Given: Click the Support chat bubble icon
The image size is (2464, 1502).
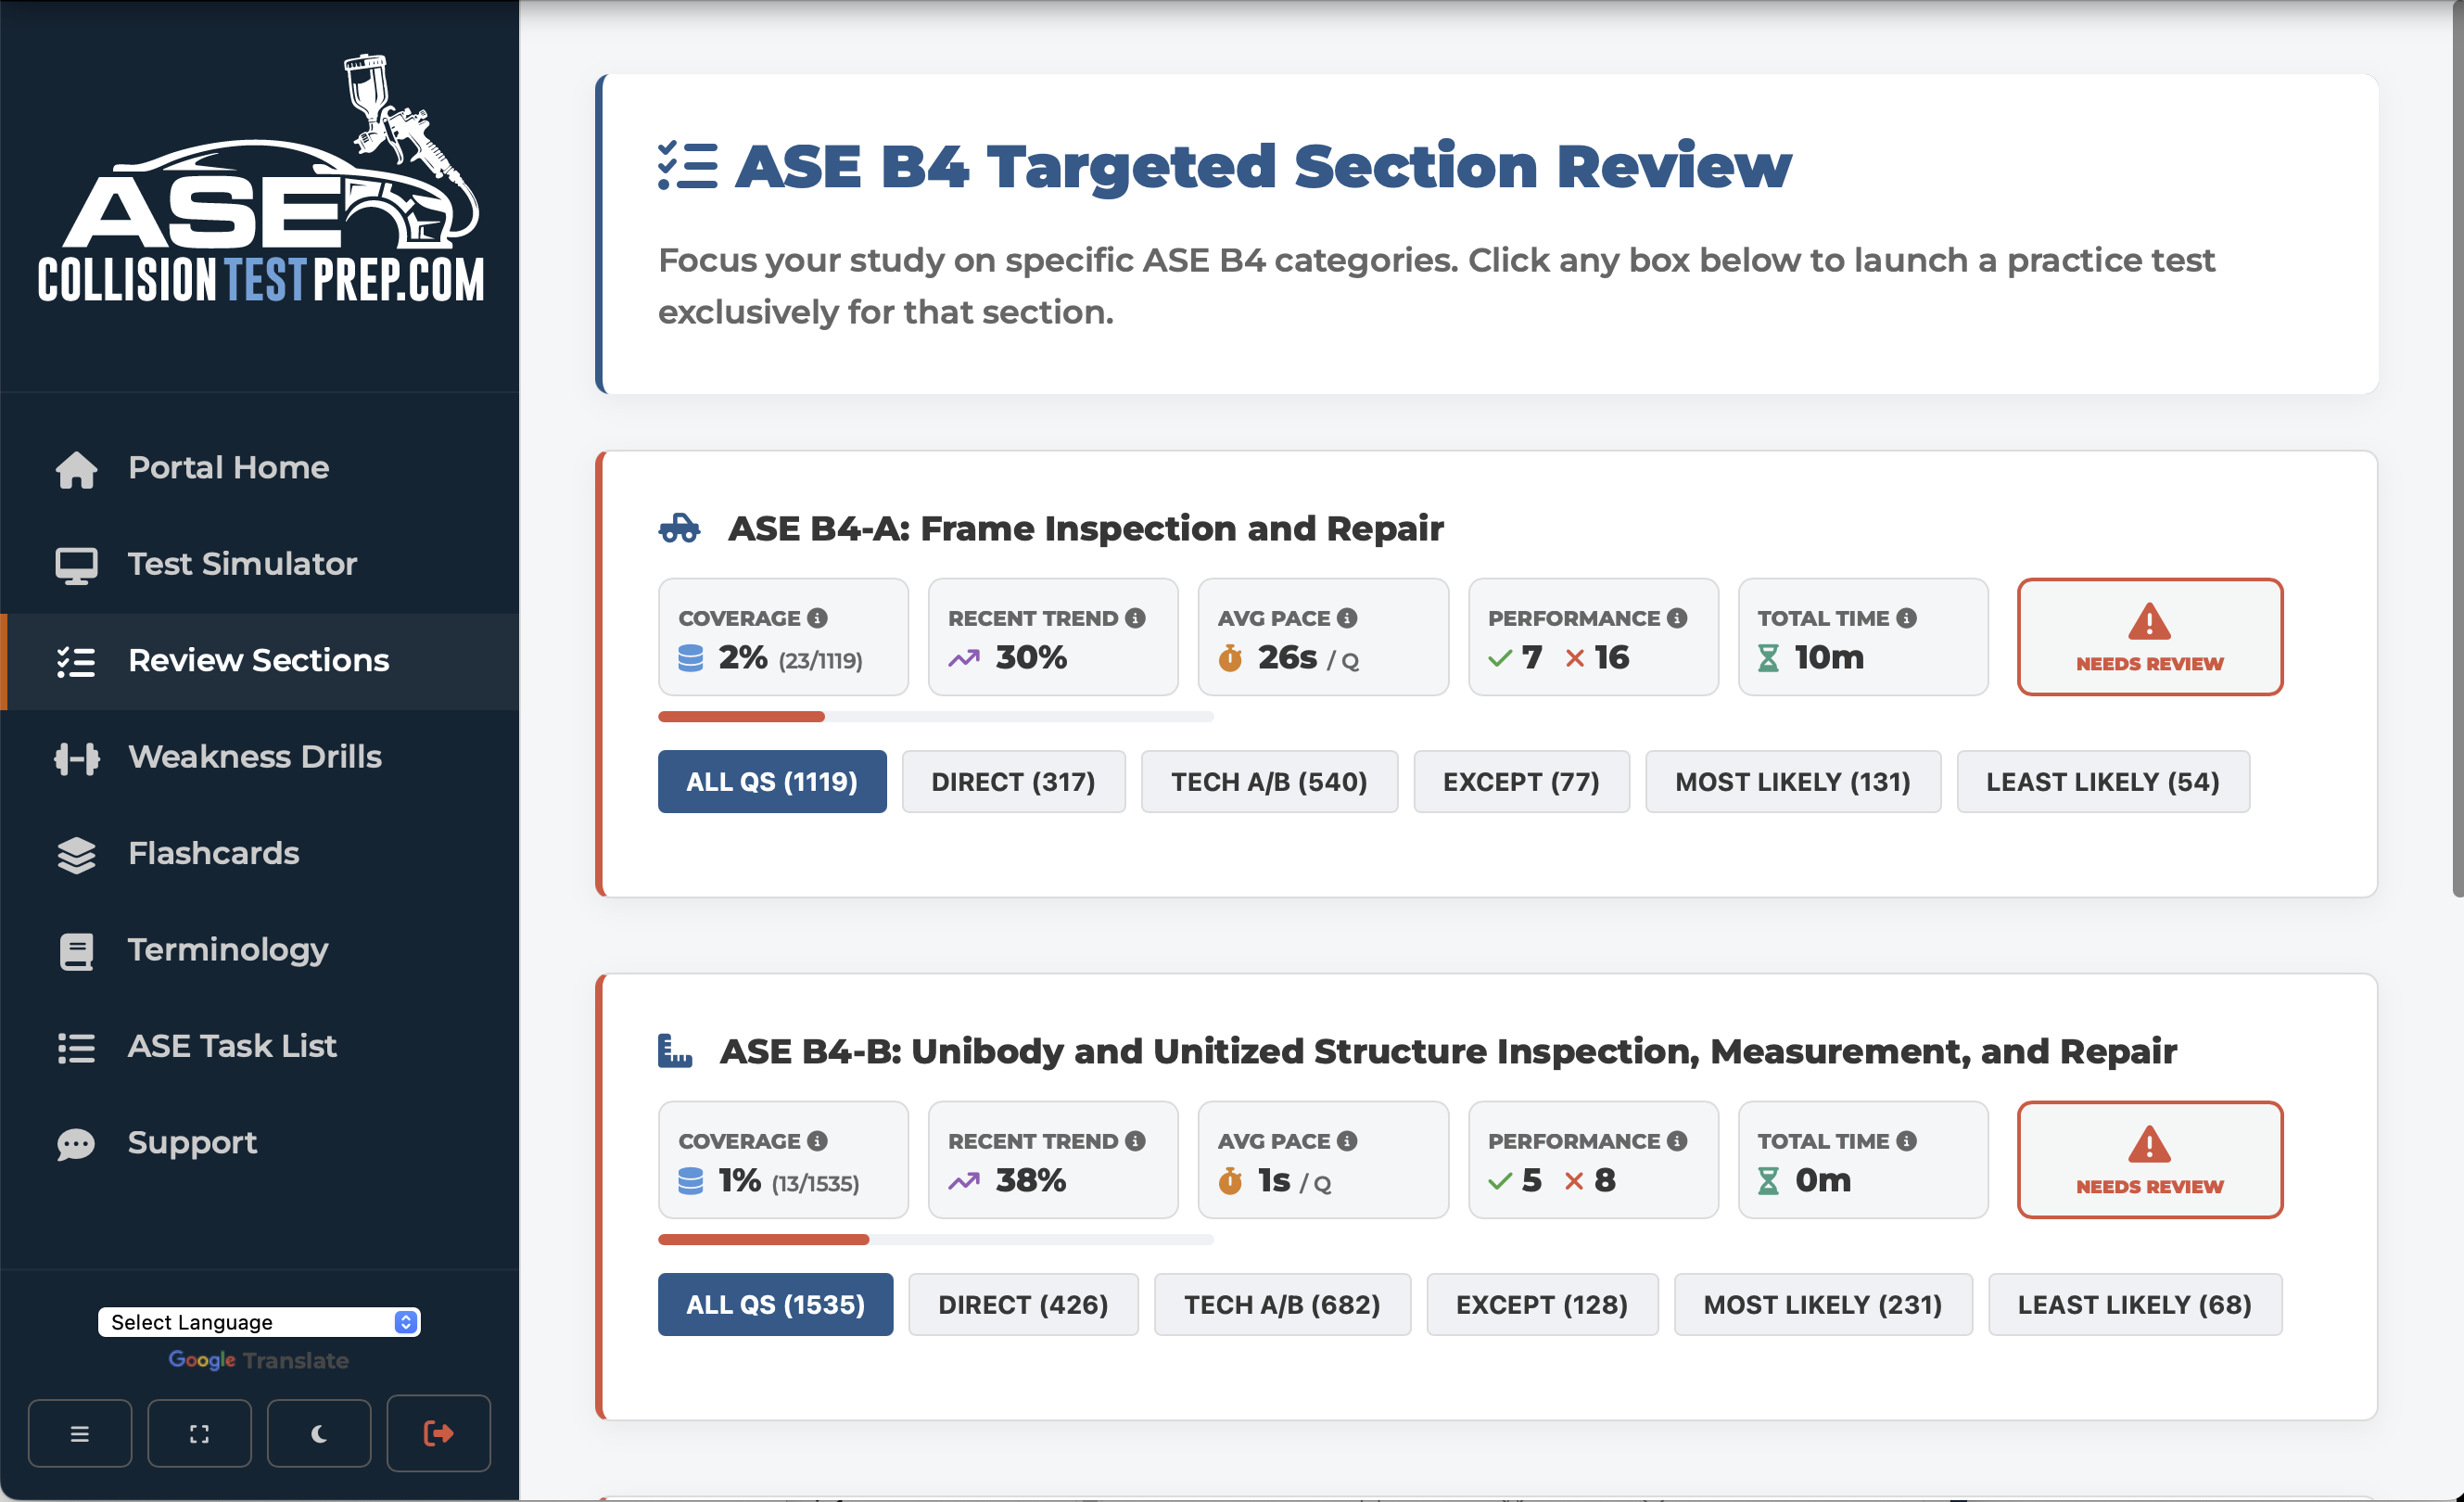Looking at the screenshot, I should tap(76, 1144).
